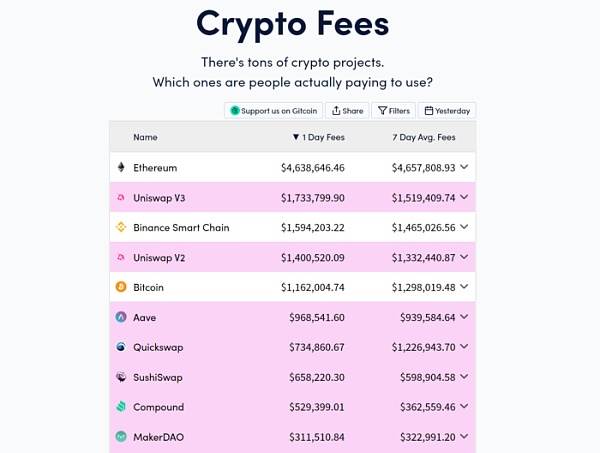Click the pink Uniswap V3 unicorn icon
This screenshot has width=600, height=453.
[x=121, y=197]
